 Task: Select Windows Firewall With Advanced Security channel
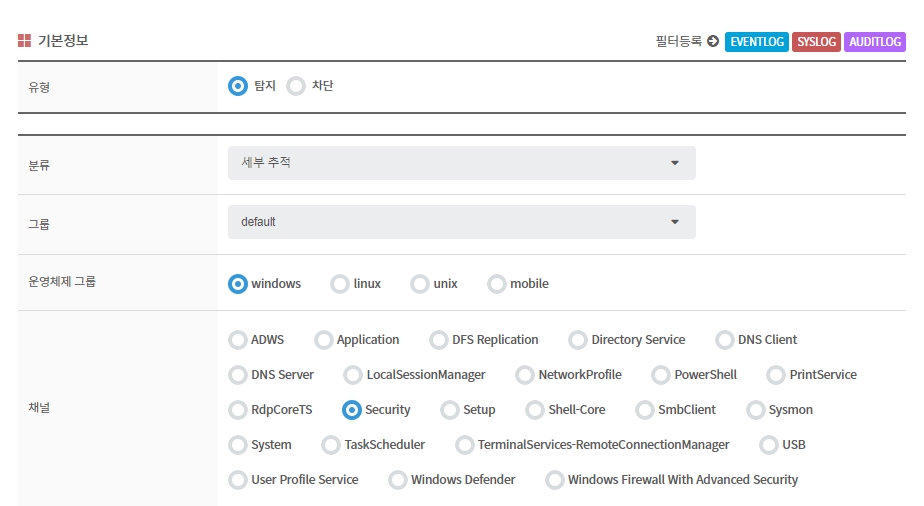tap(555, 480)
